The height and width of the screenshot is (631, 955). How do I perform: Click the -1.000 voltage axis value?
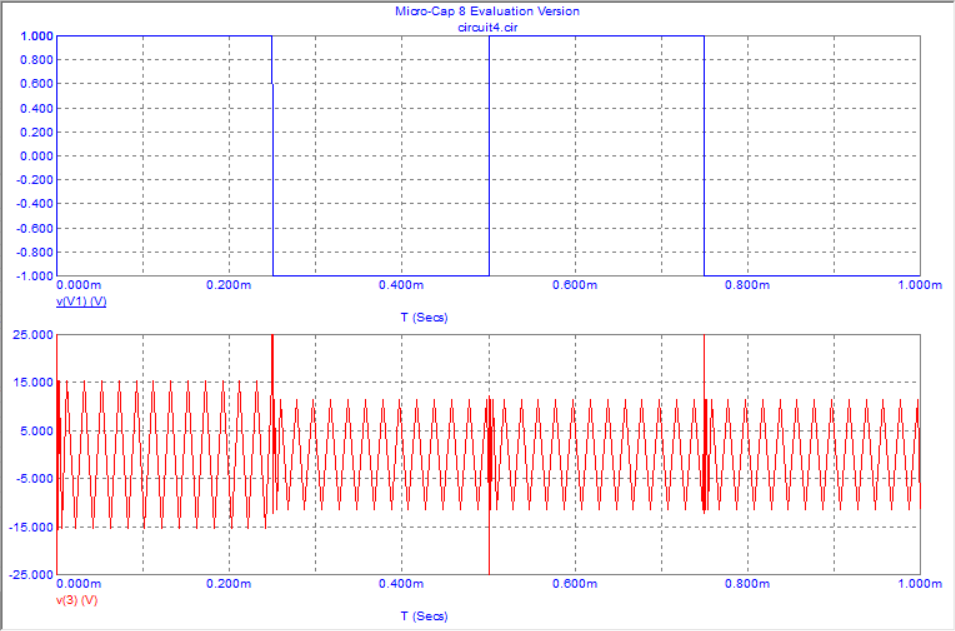click(35, 276)
